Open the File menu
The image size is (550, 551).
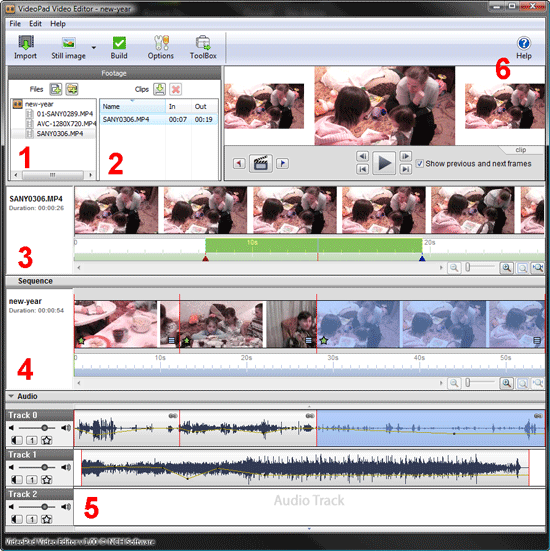click(15, 24)
